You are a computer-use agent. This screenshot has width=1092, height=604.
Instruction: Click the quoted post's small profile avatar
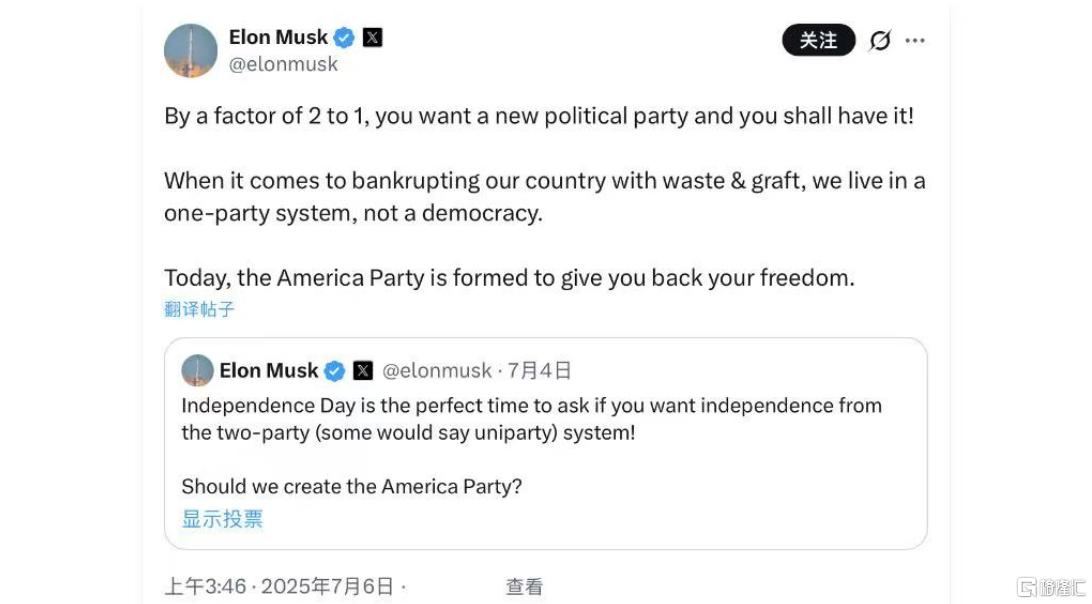(x=197, y=371)
